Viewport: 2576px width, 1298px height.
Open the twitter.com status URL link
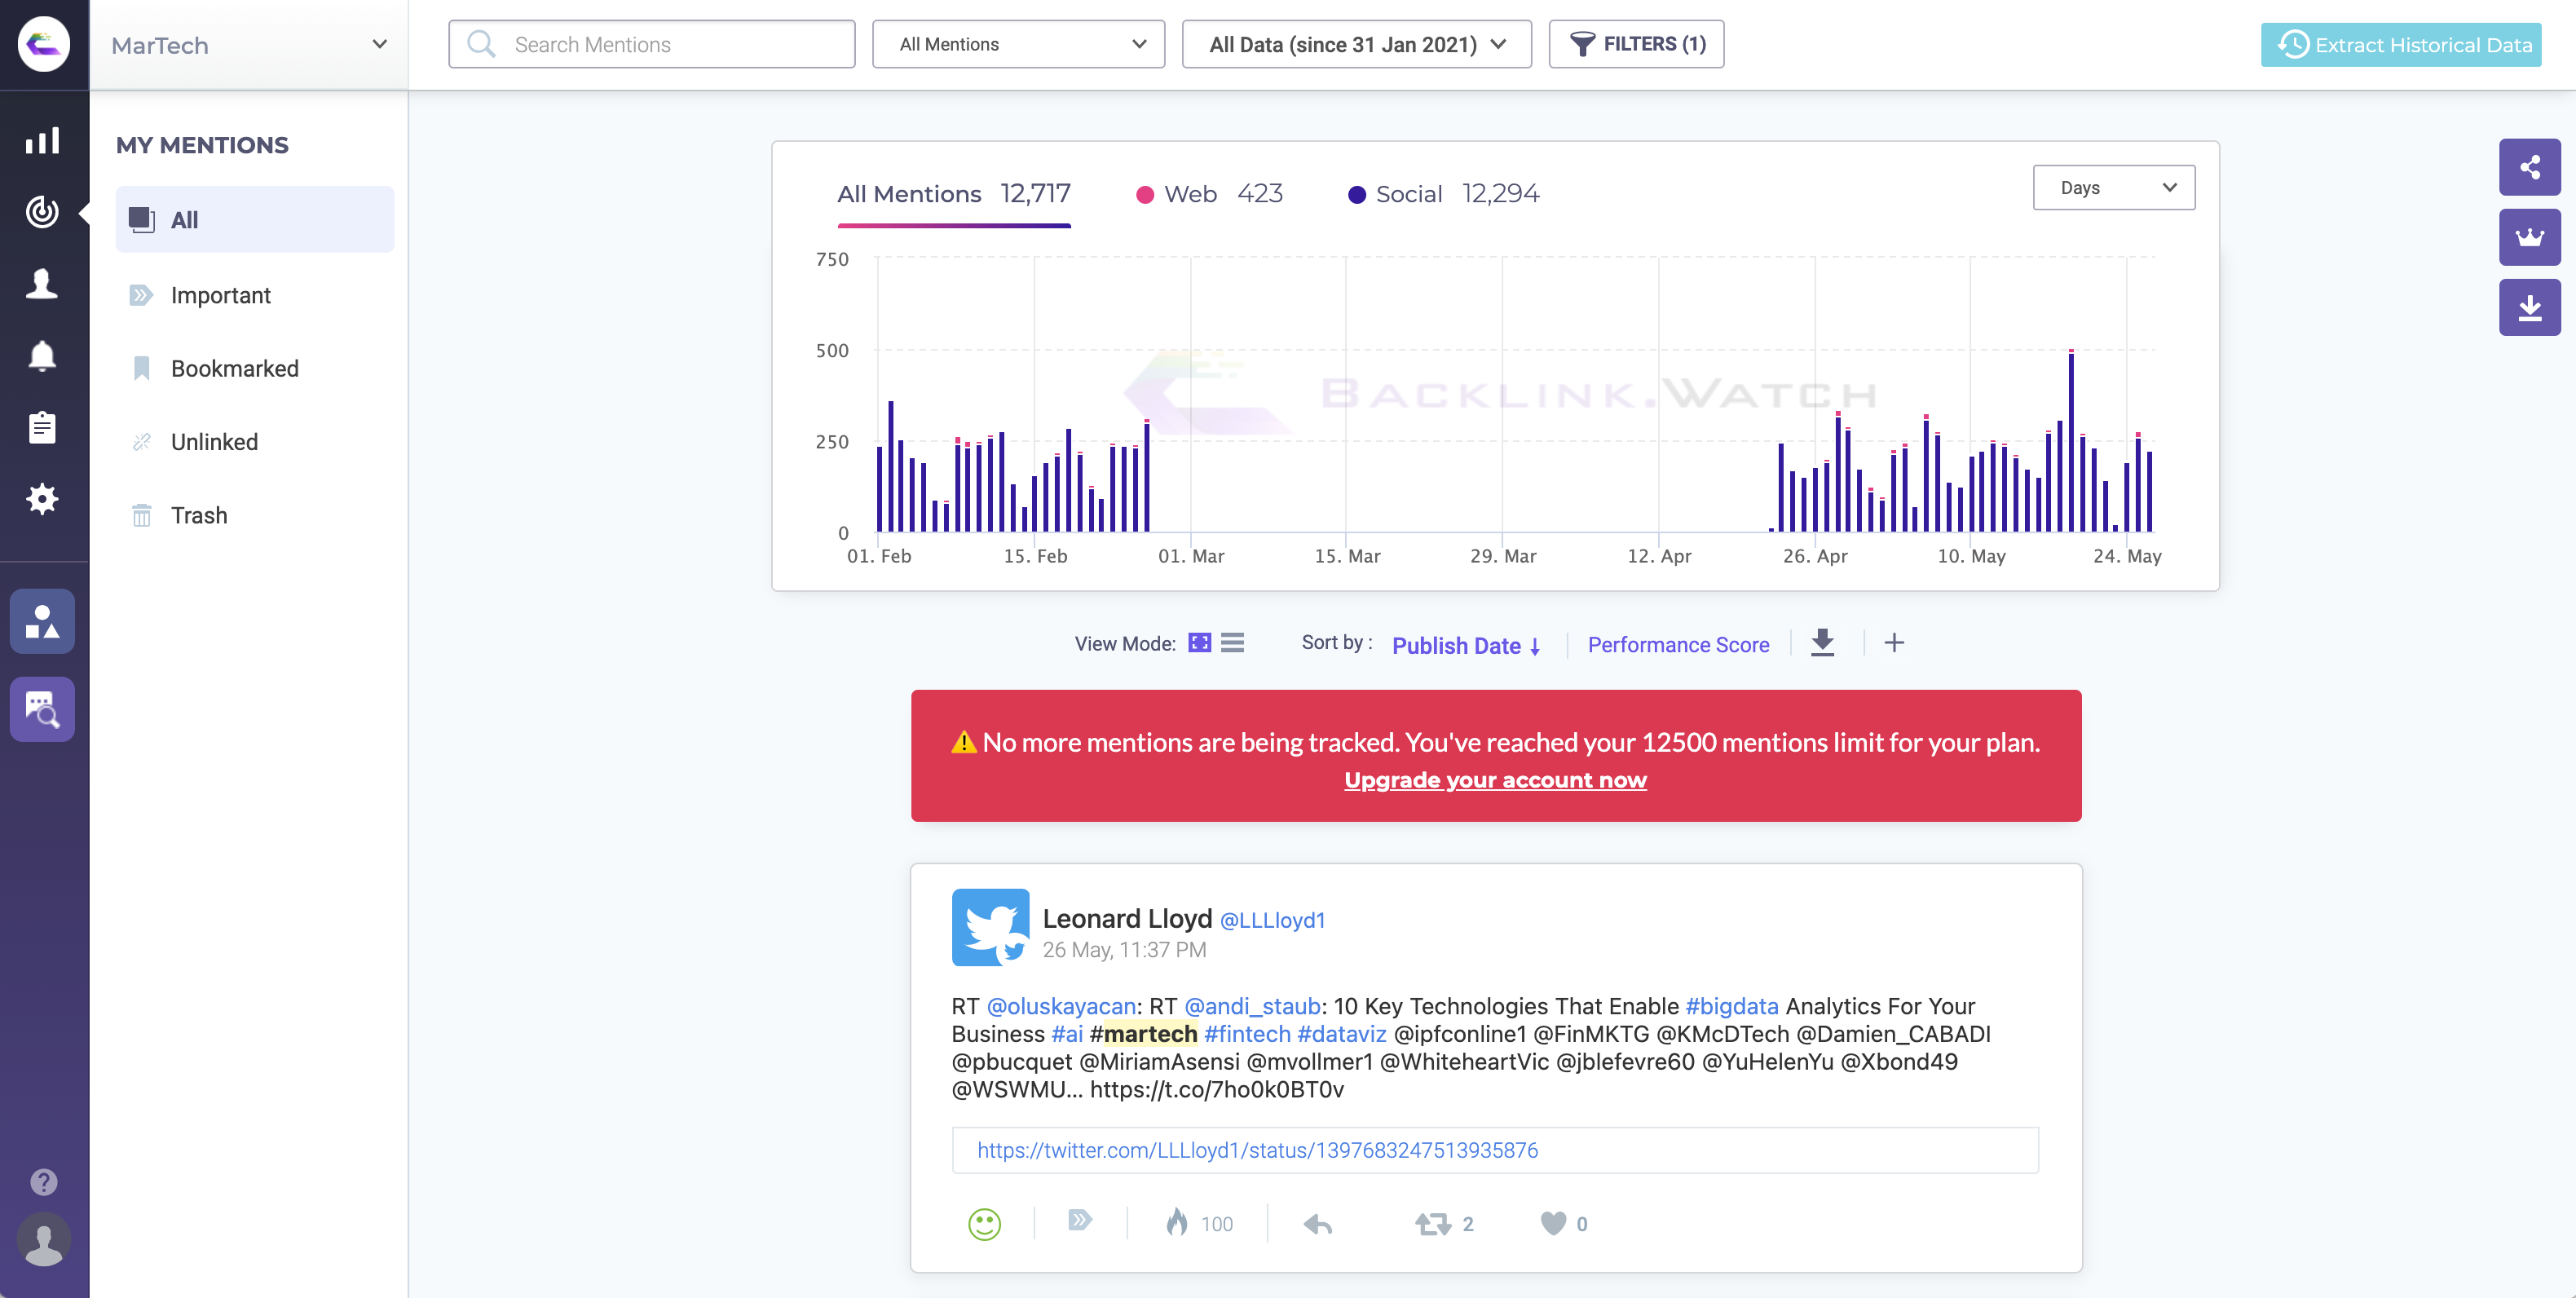[x=1257, y=1151]
